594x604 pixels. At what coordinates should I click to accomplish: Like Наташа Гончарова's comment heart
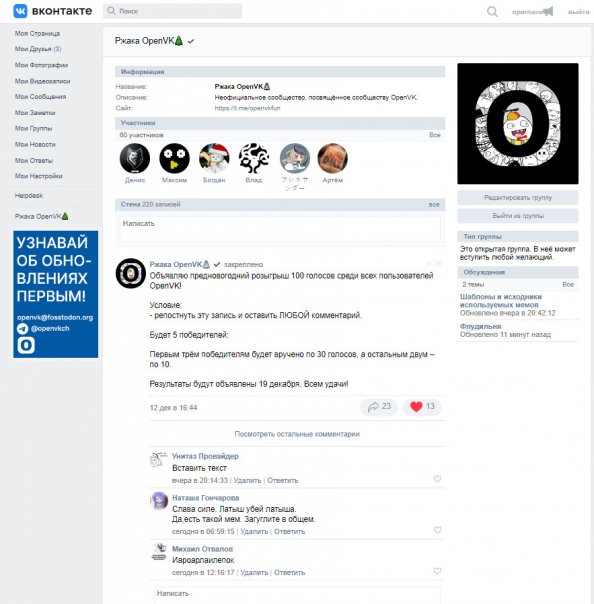(437, 530)
